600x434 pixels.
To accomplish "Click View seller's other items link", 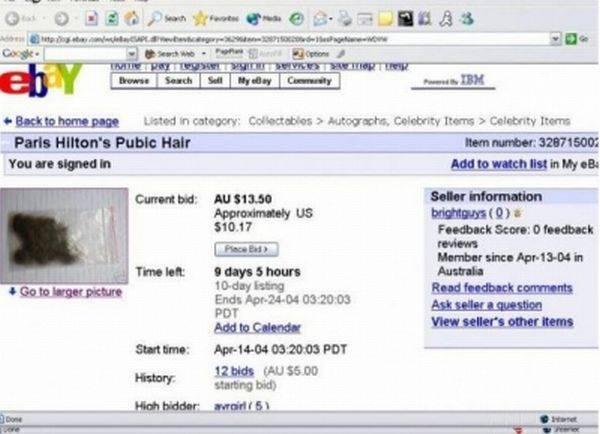I will [502, 321].
